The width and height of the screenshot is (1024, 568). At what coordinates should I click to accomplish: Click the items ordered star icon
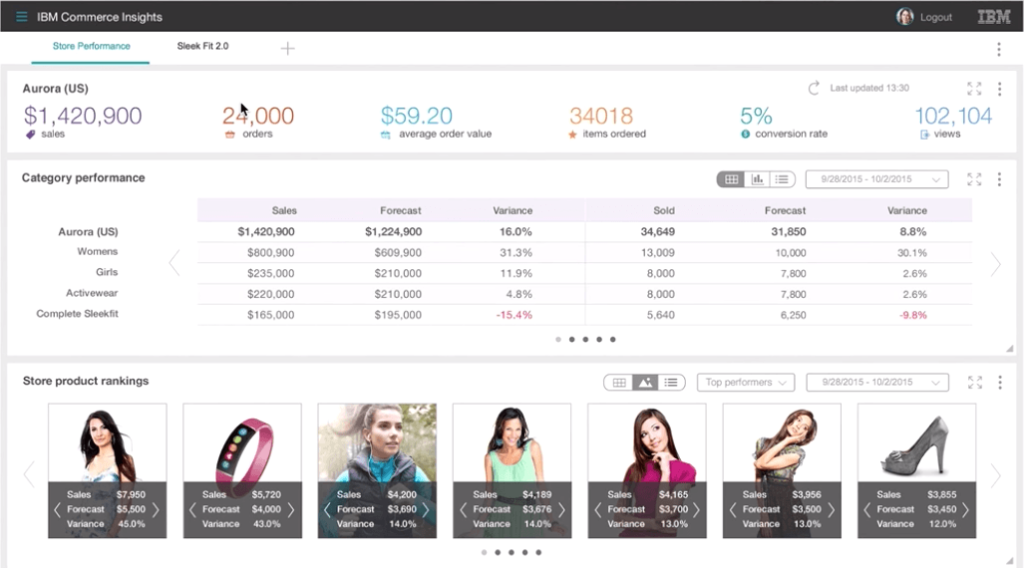pyautogui.click(x=573, y=134)
